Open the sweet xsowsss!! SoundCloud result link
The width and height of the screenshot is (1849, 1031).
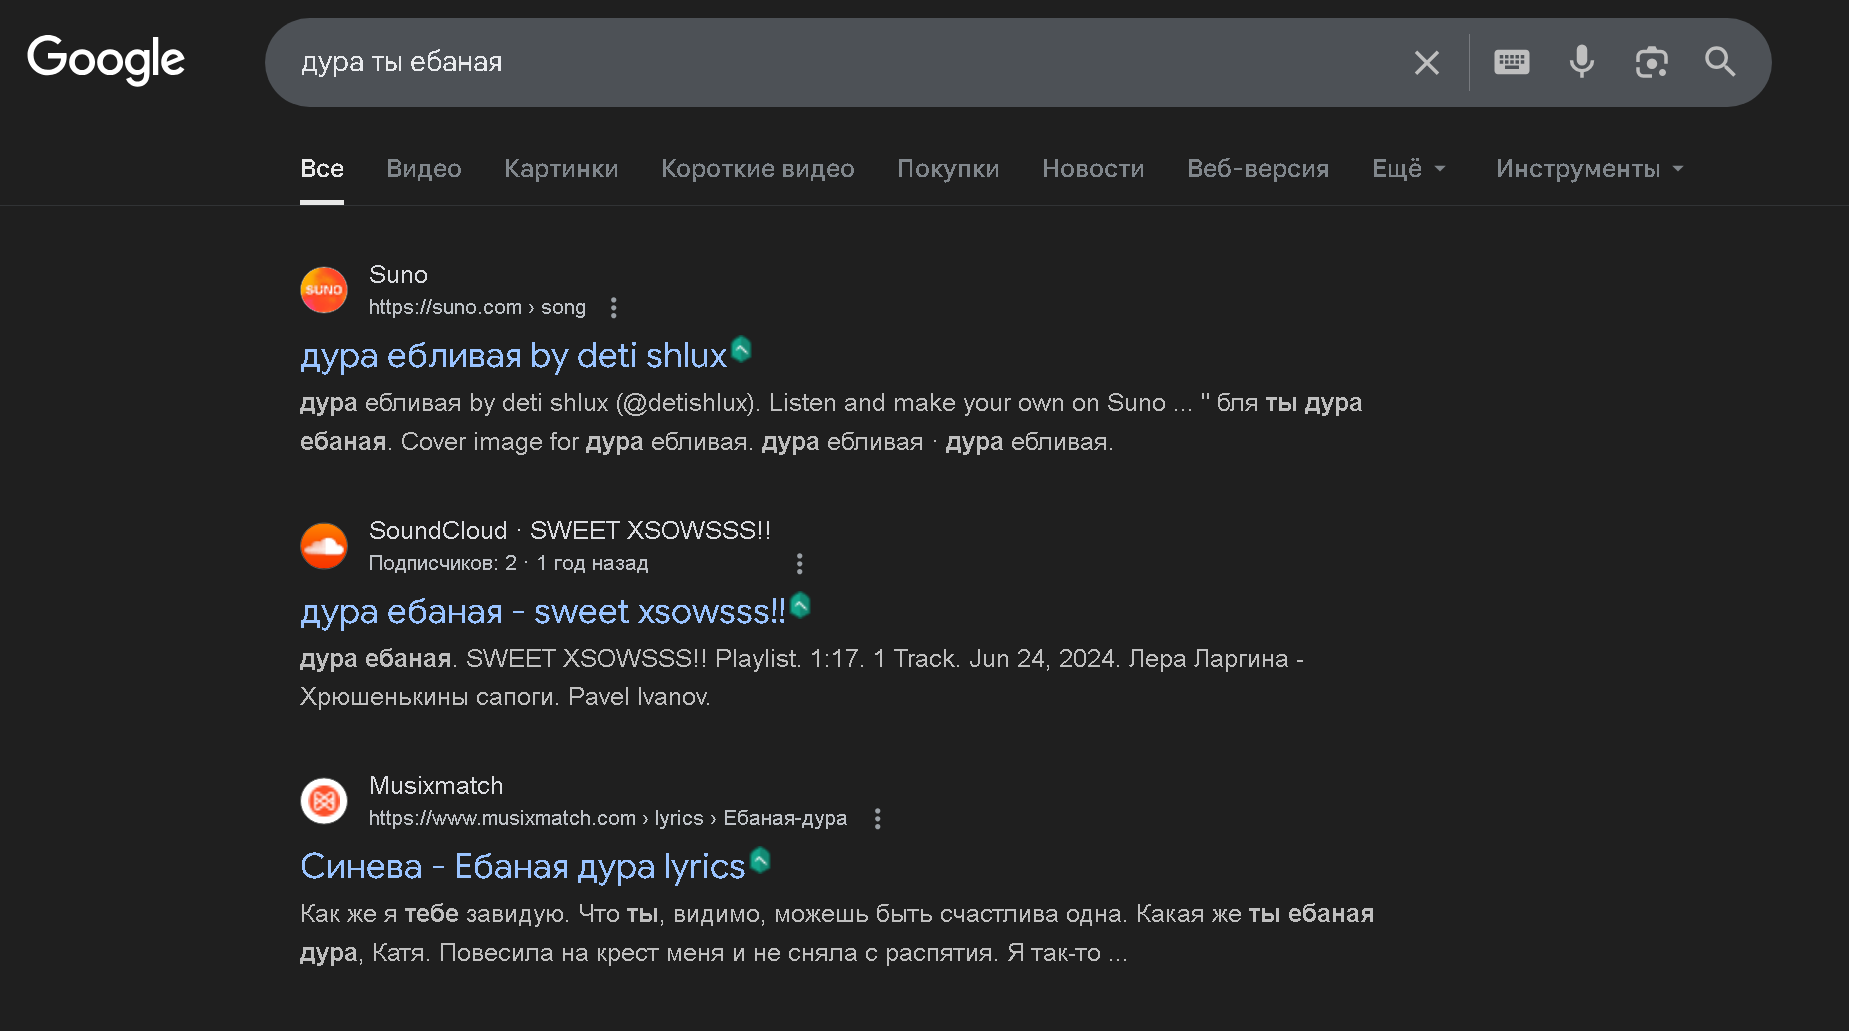543,611
